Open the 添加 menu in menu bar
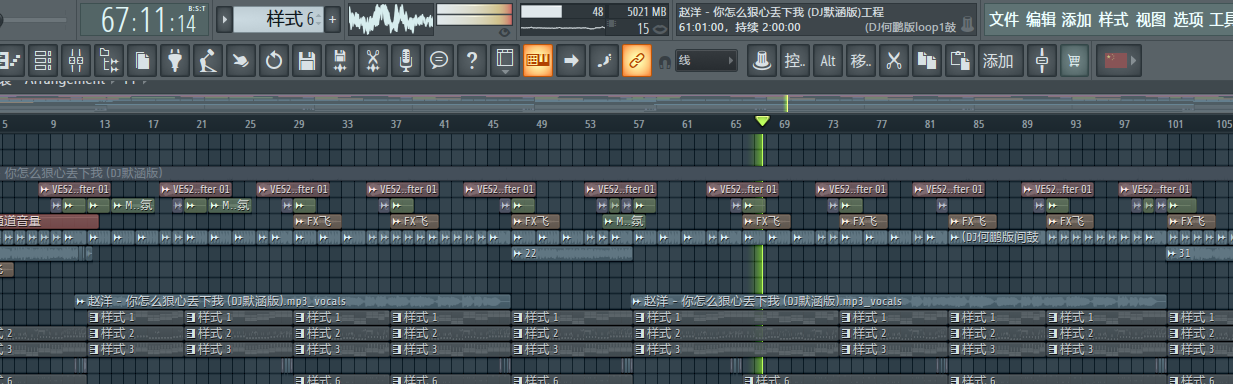Screen dimensions: 1233x384 point(1076,20)
